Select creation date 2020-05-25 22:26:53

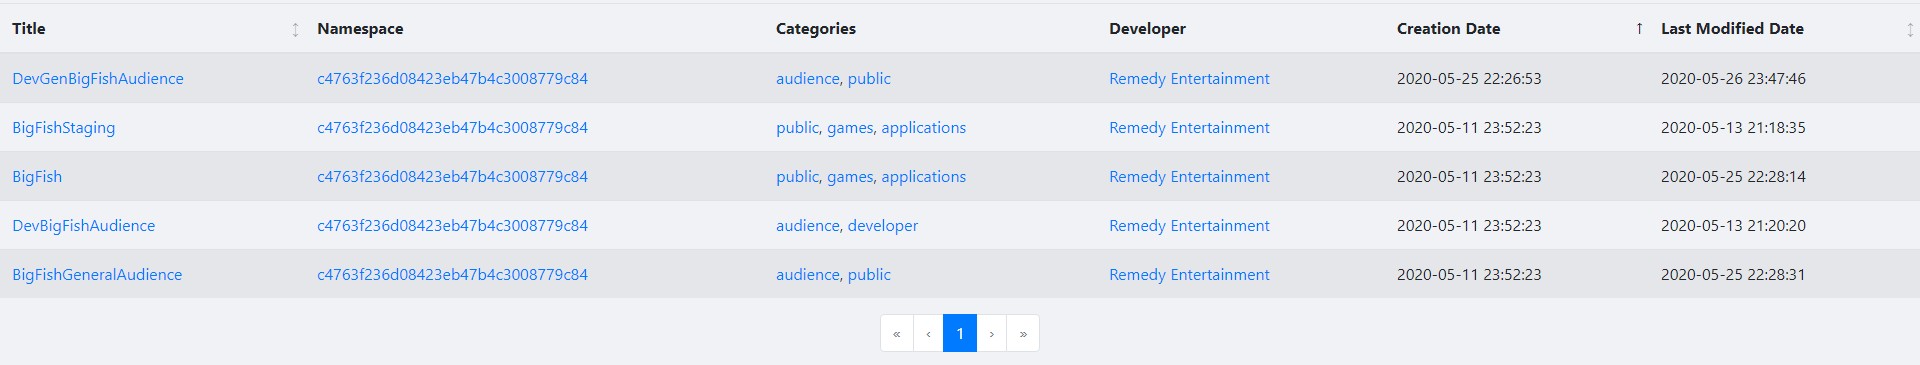tap(1469, 78)
